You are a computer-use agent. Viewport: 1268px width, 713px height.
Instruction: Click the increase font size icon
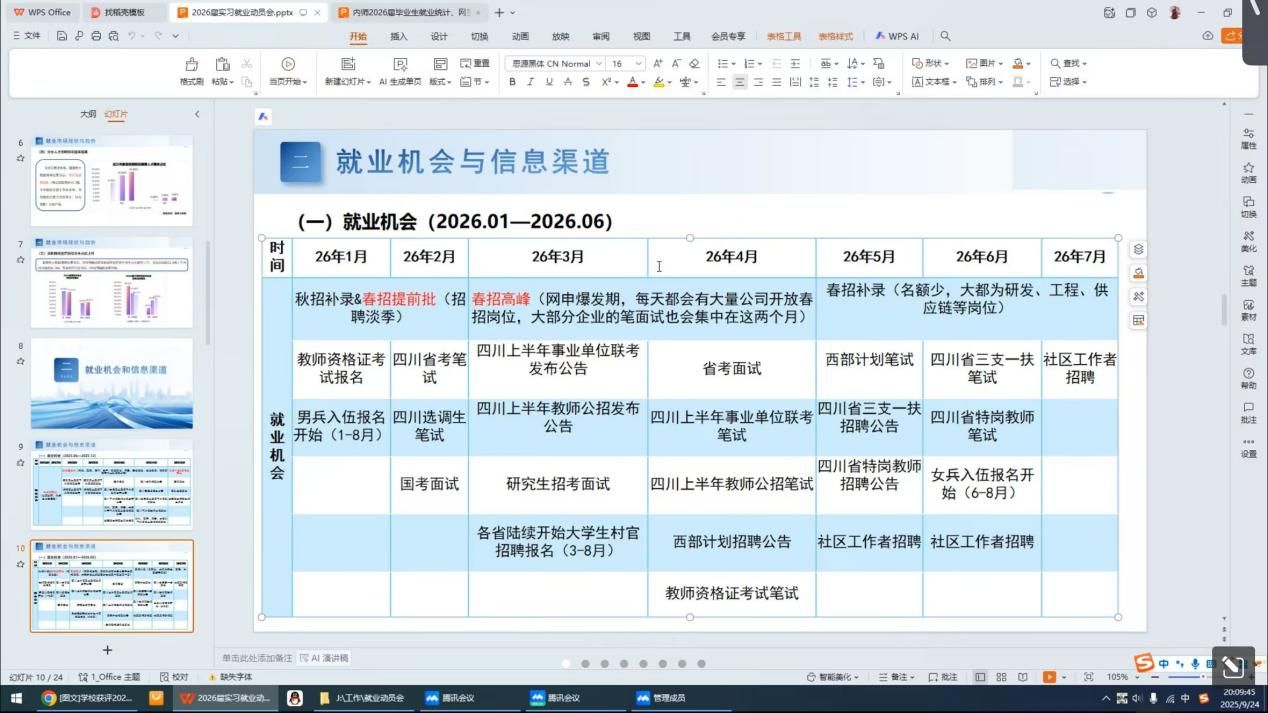point(658,64)
